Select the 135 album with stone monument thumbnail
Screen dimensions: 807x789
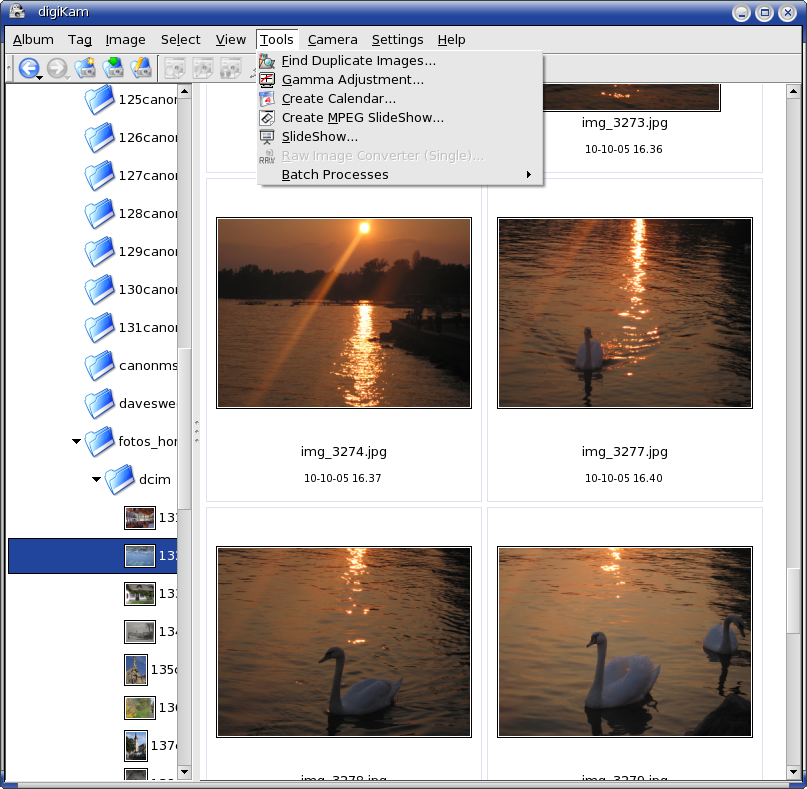click(x=150, y=670)
